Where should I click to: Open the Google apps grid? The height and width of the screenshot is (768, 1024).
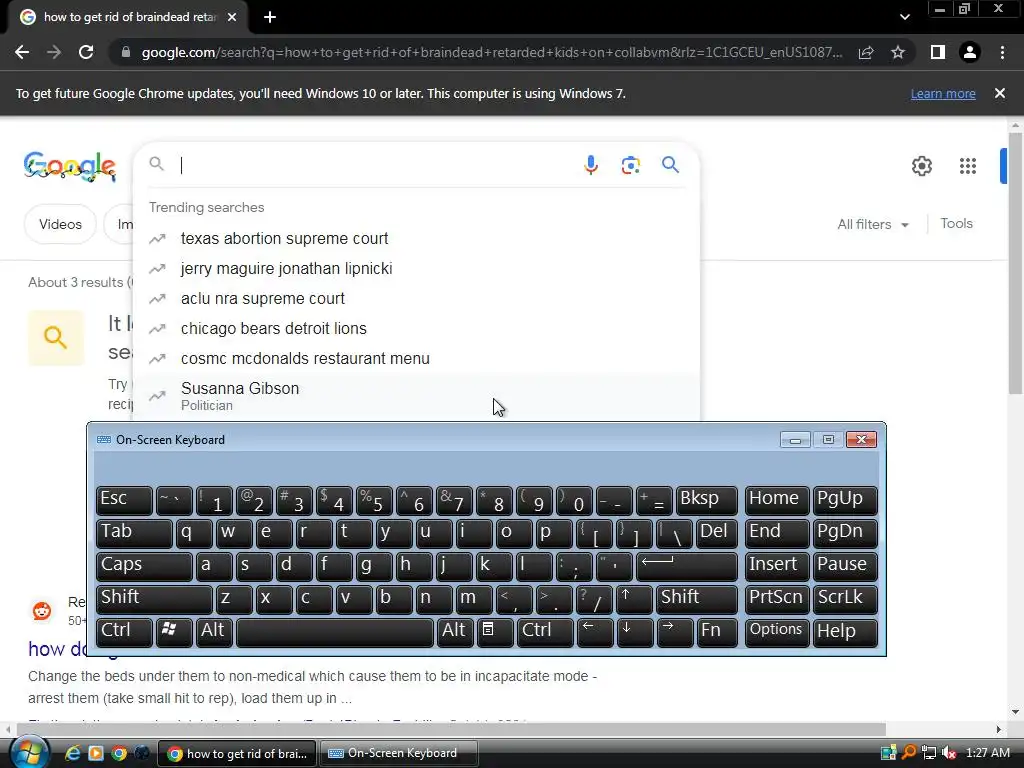pos(968,166)
